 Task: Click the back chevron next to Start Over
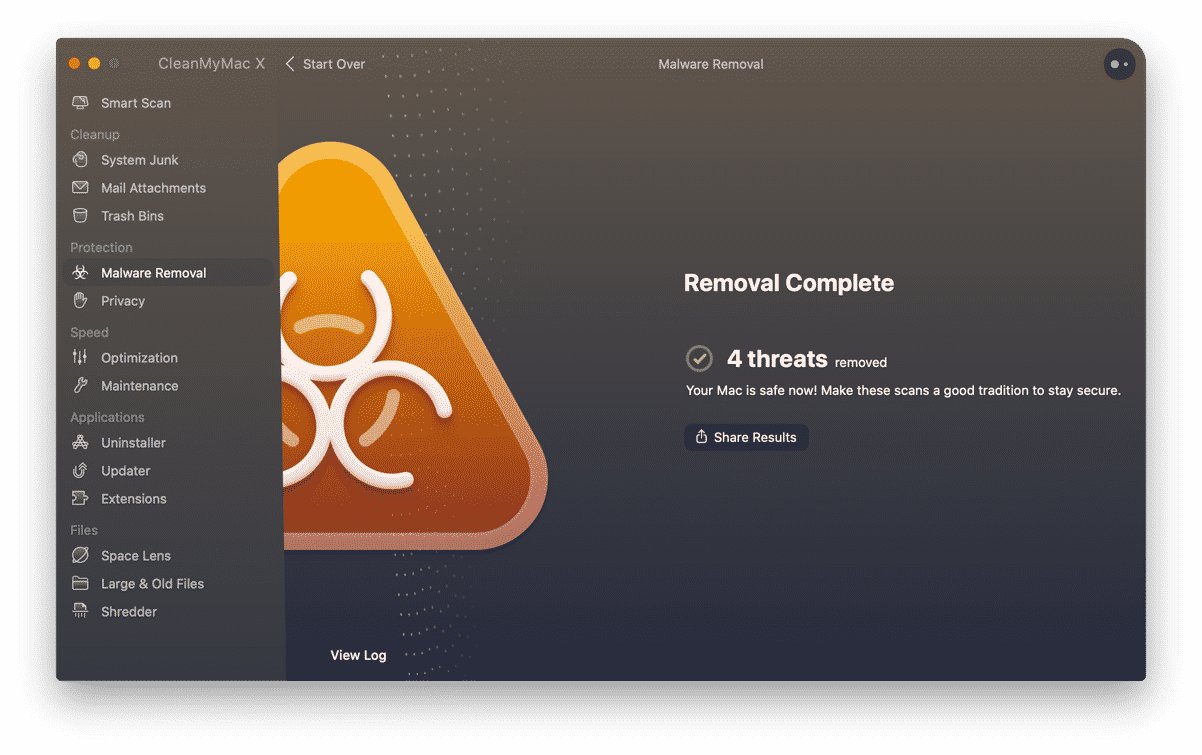(290, 64)
